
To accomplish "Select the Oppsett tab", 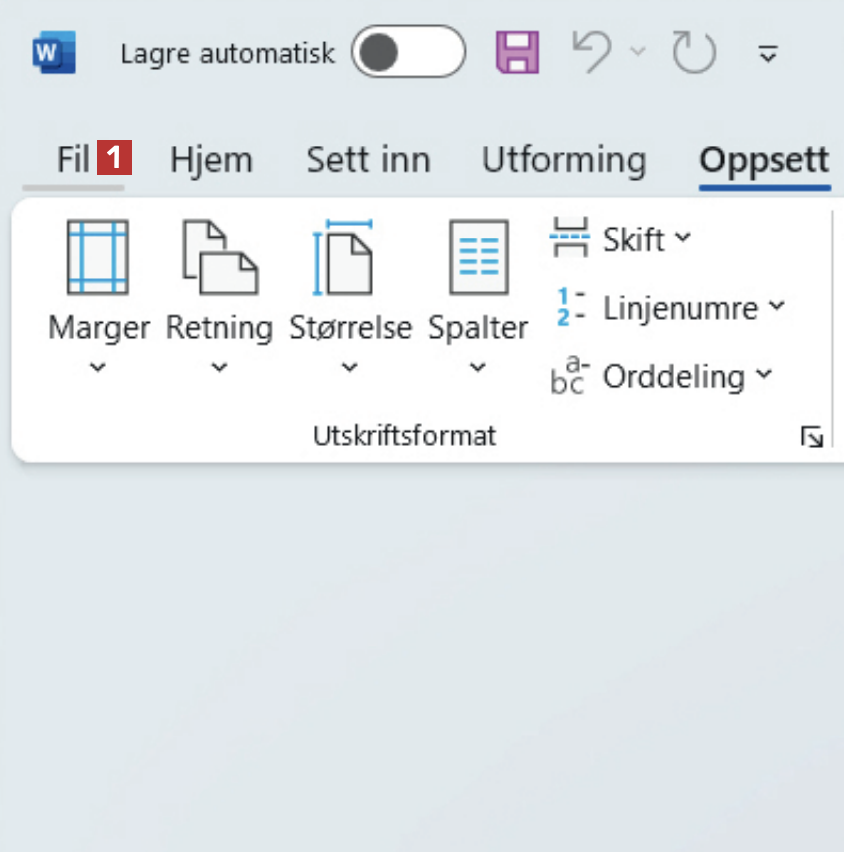I will click(764, 160).
